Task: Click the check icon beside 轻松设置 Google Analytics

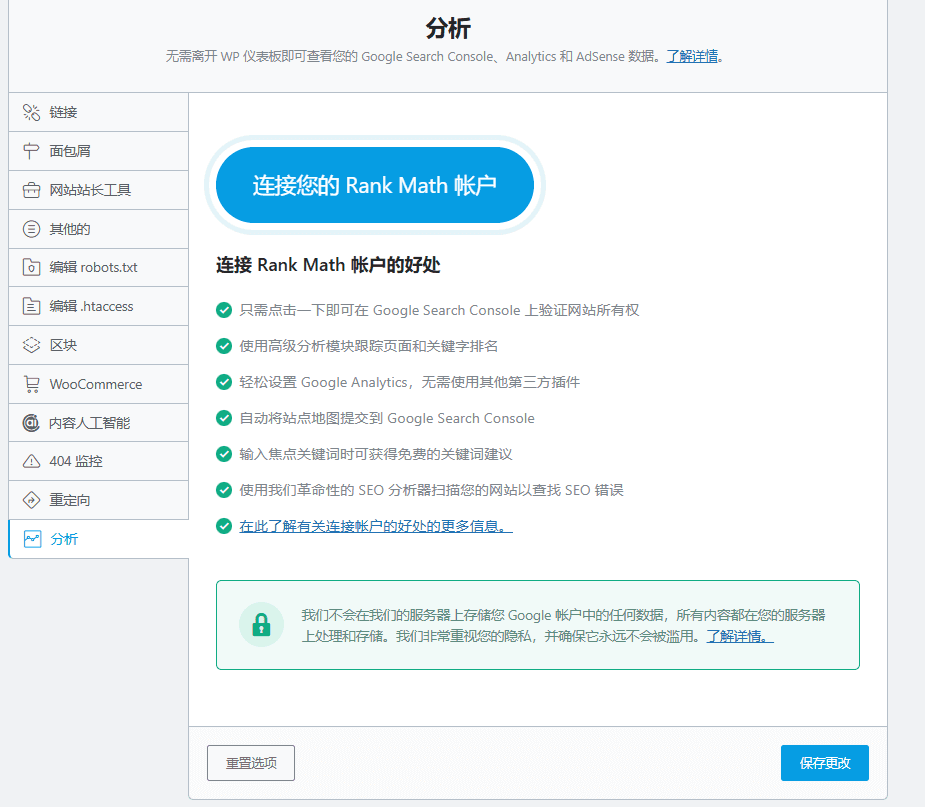Action: [224, 382]
